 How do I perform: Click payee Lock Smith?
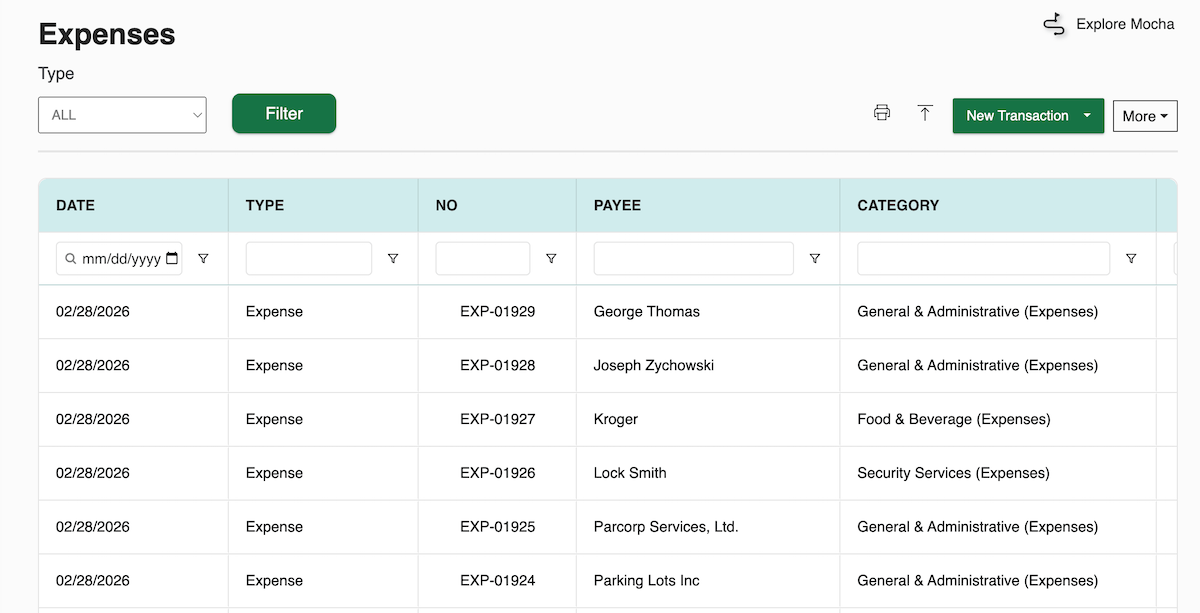pos(630,473)
